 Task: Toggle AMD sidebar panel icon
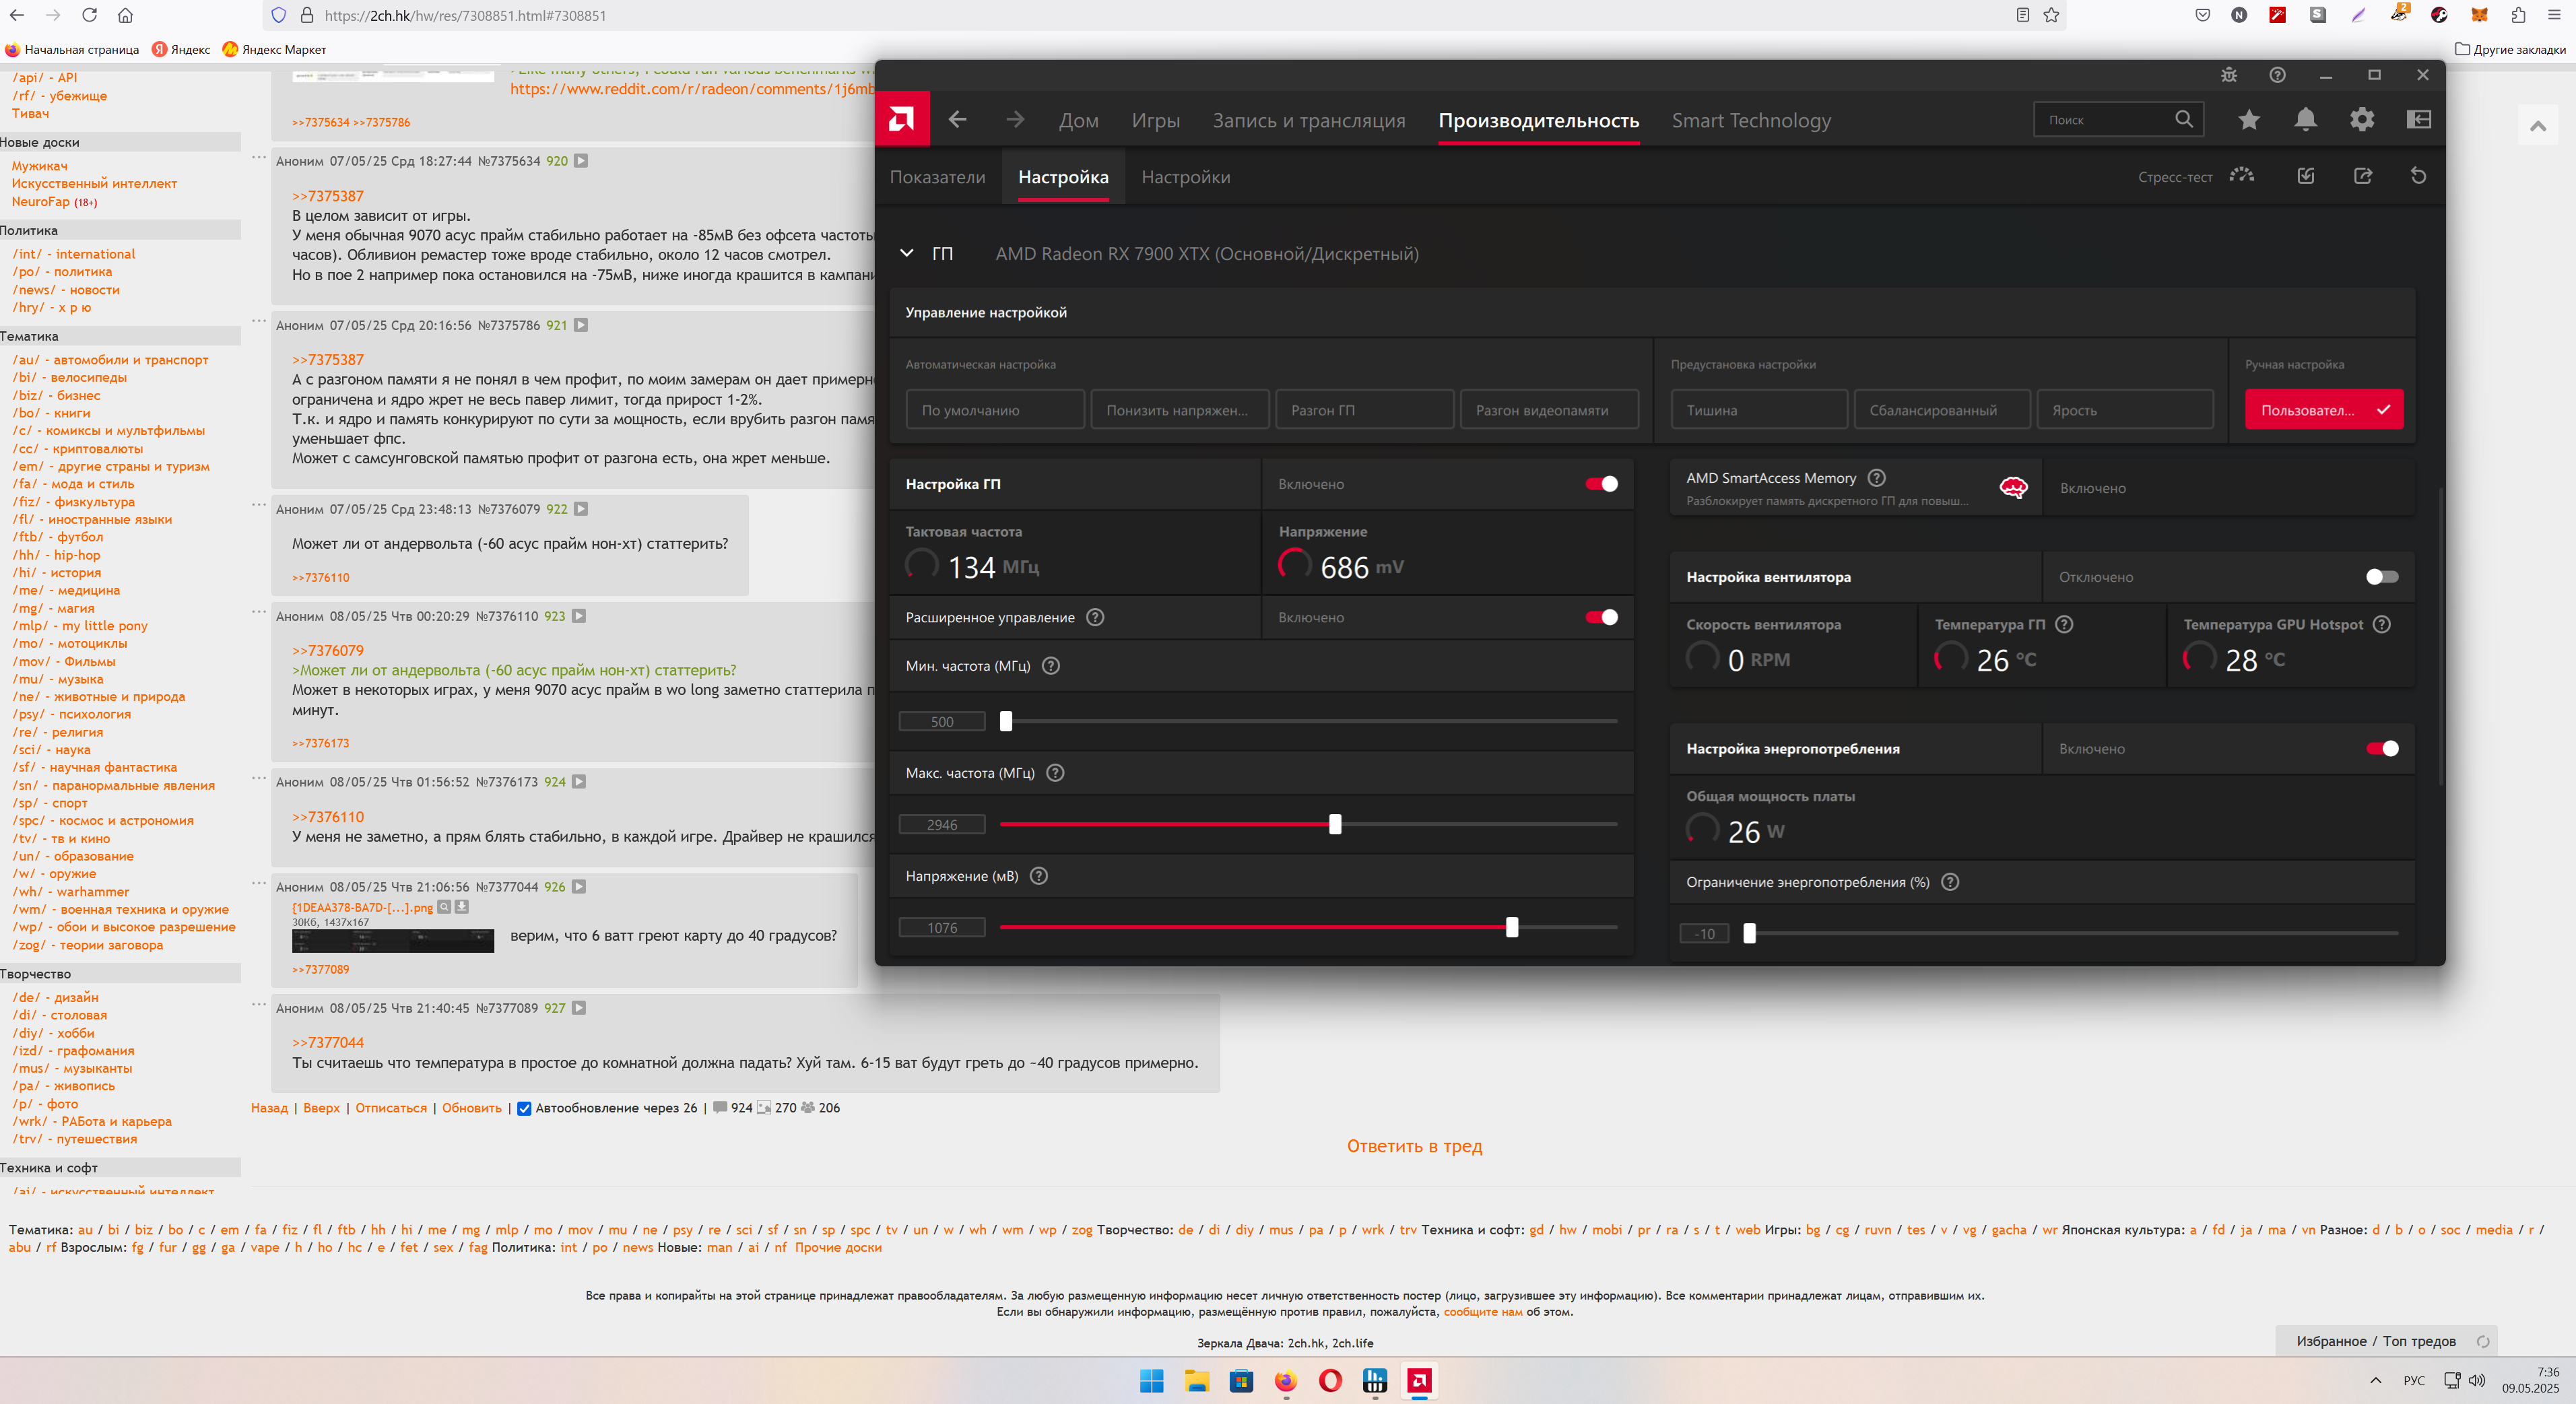click(2419, 120)
